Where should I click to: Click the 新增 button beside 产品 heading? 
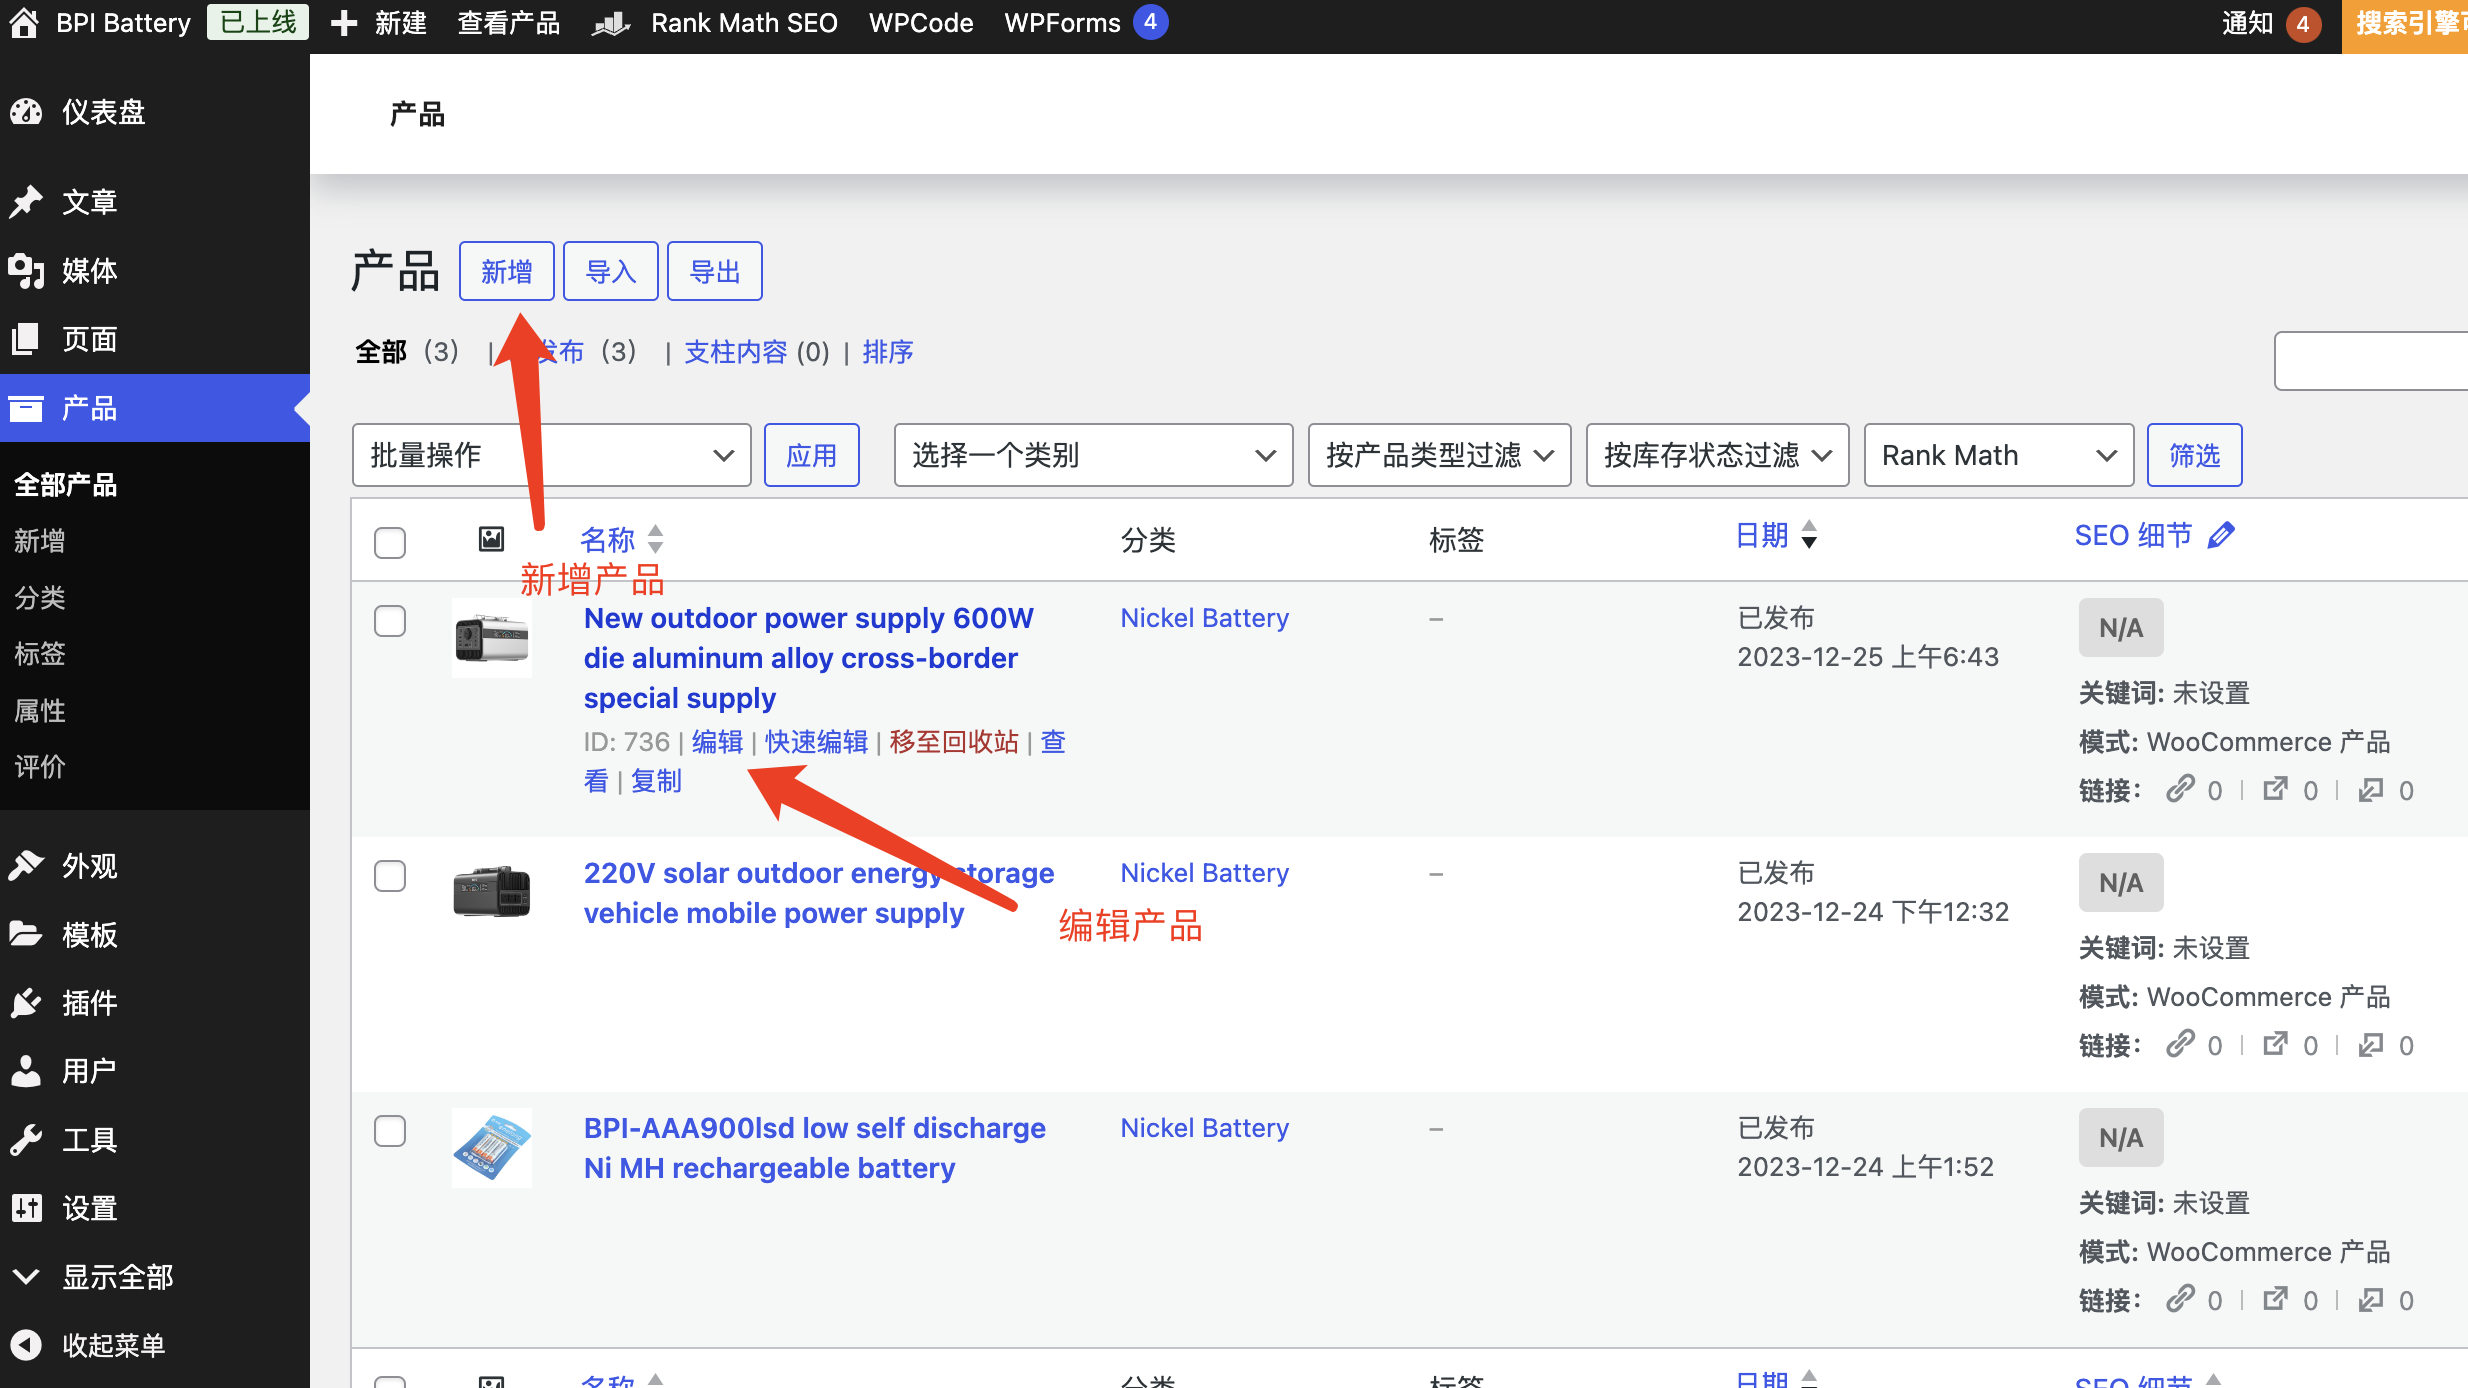tap(507, 271)
